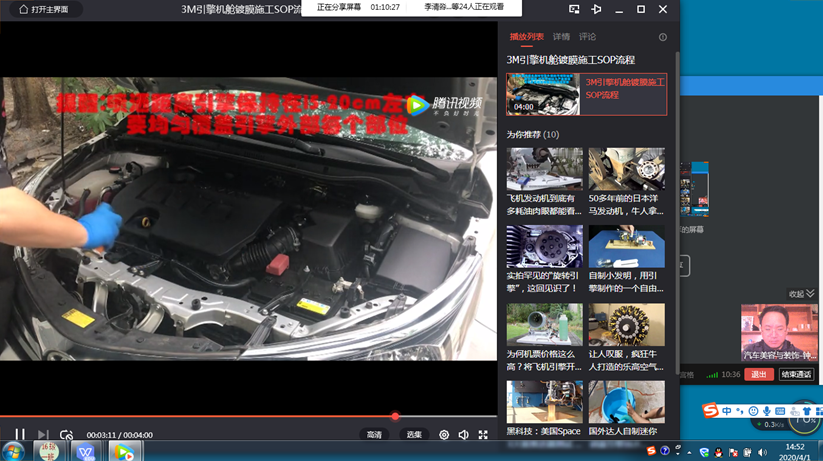Seek to the end of progress bar
The height and width of the screenshot is (461, 823).
coord(495,416)
